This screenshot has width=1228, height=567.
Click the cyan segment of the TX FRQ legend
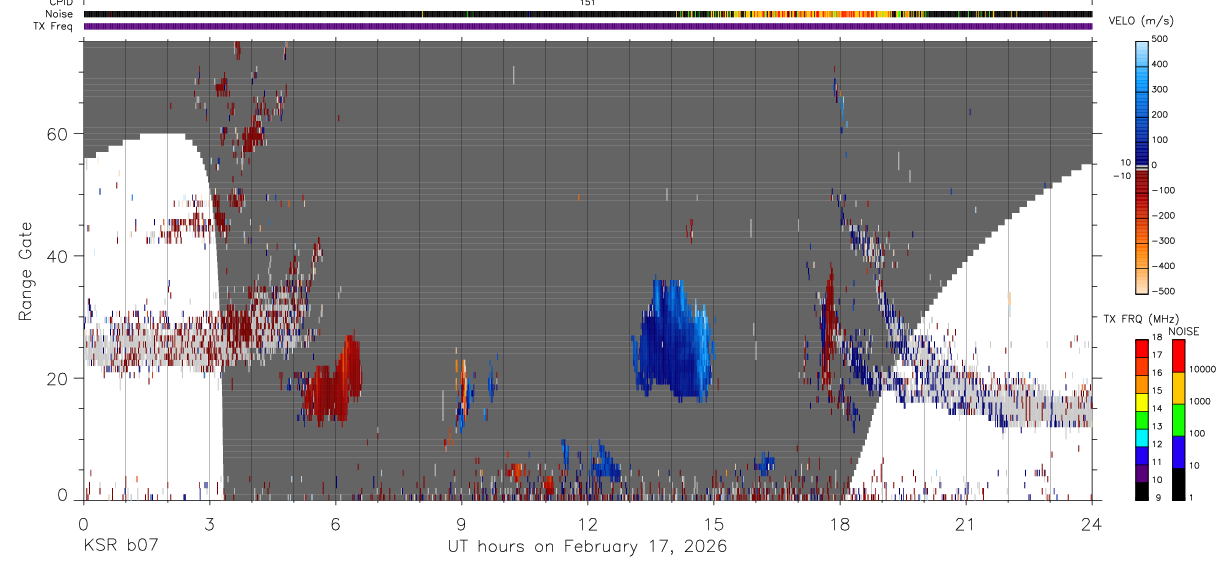(x=1142, y=438)
